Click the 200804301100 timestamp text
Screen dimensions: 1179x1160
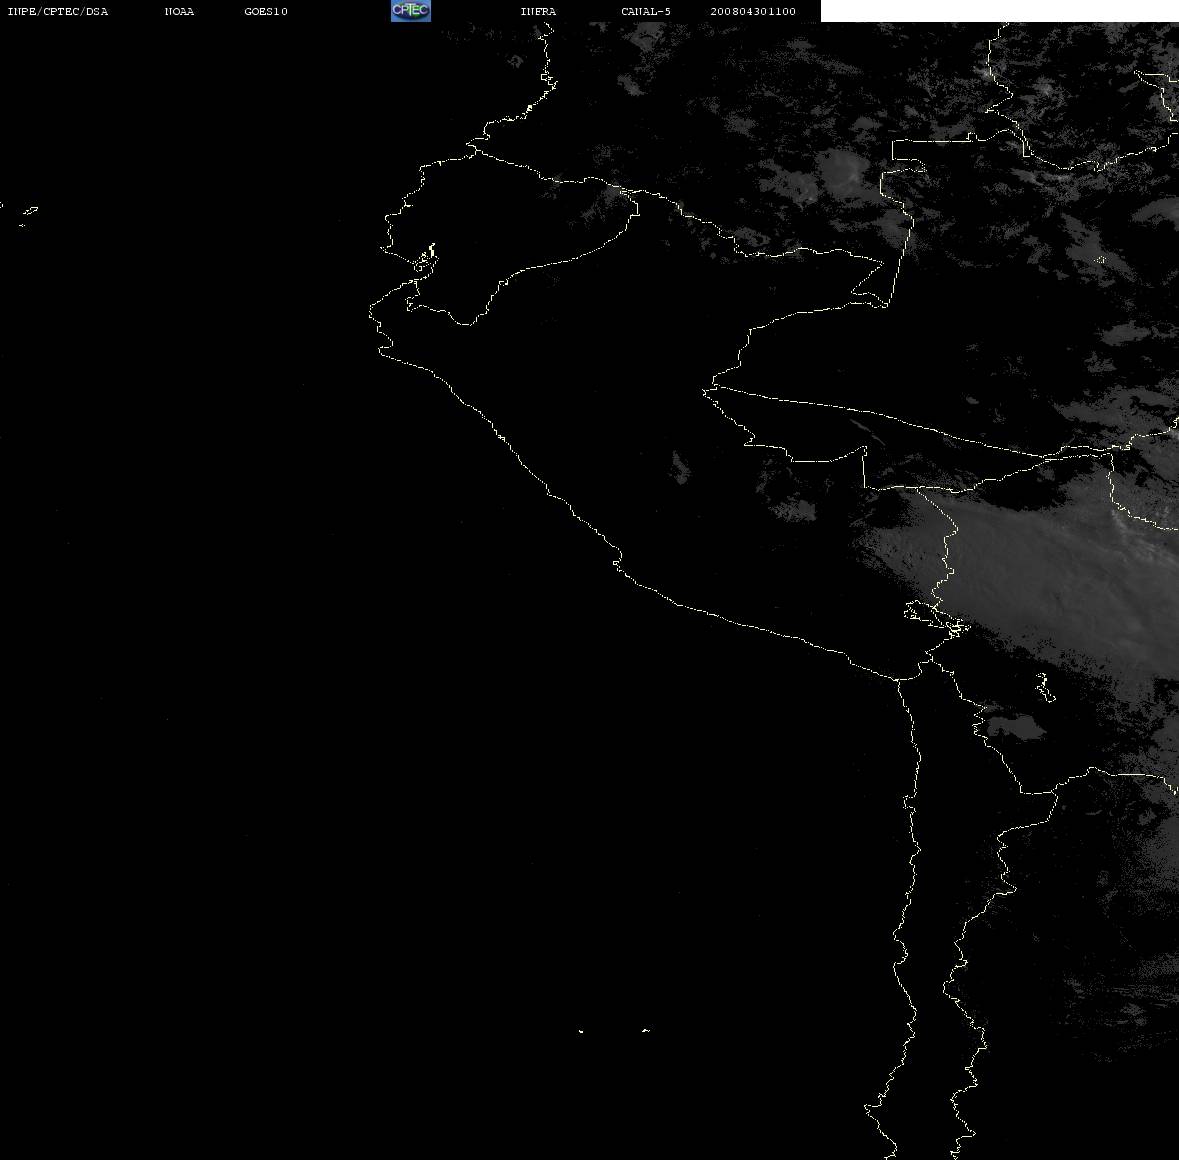coord(753,11)
